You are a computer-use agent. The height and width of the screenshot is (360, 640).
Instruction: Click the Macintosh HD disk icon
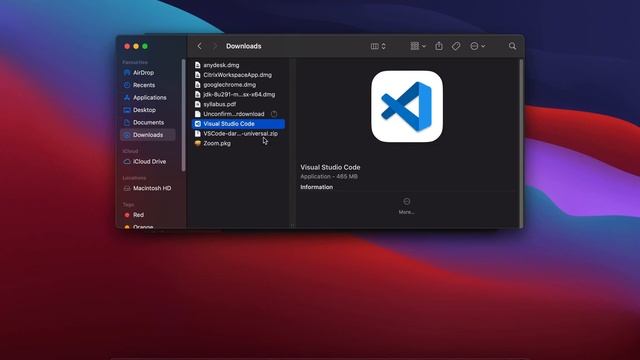127,188
